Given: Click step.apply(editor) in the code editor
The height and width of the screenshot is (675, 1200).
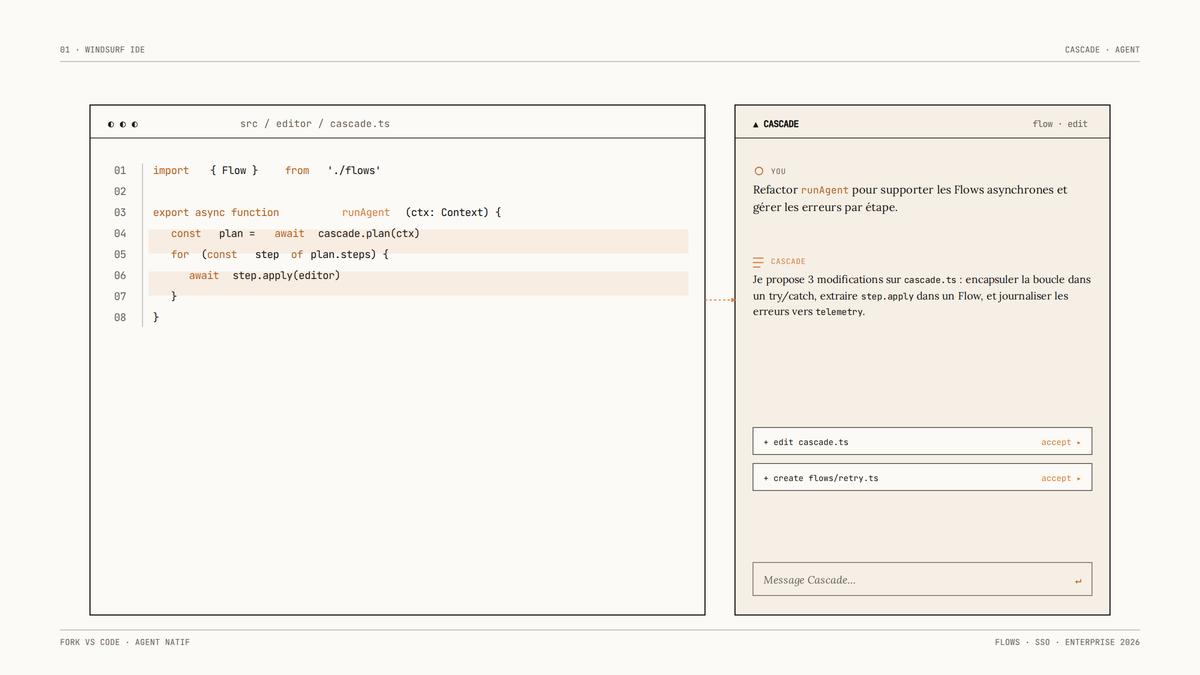Looking at the screenshot, I should click(287, 276).
